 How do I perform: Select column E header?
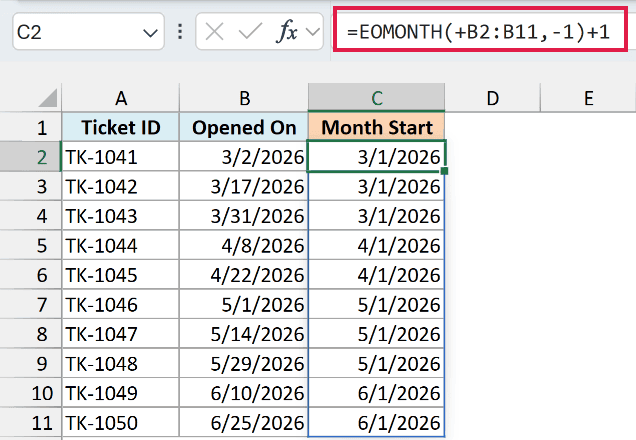click(x=588, y=98)
